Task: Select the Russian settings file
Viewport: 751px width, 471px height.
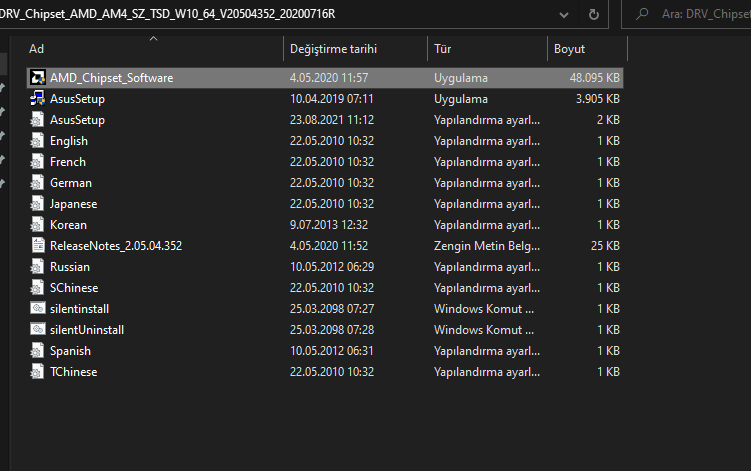Action: click(x=70, y=267)
